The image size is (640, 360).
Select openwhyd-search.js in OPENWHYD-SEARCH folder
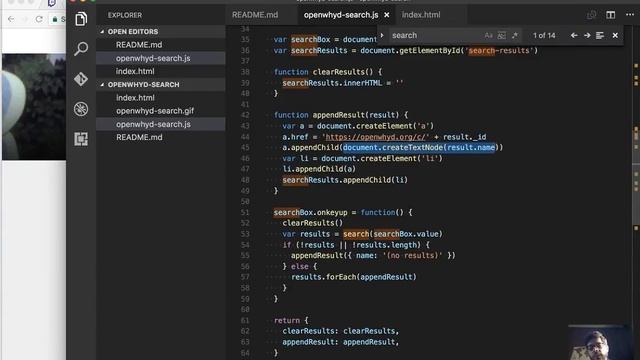(x=161, y=124)
